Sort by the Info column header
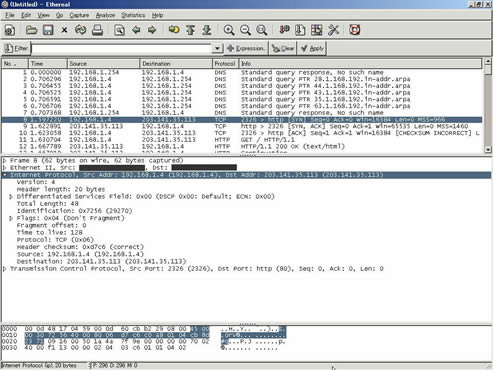Image resolution: width=493 pixels, height=370 pixels. point(360,64)
